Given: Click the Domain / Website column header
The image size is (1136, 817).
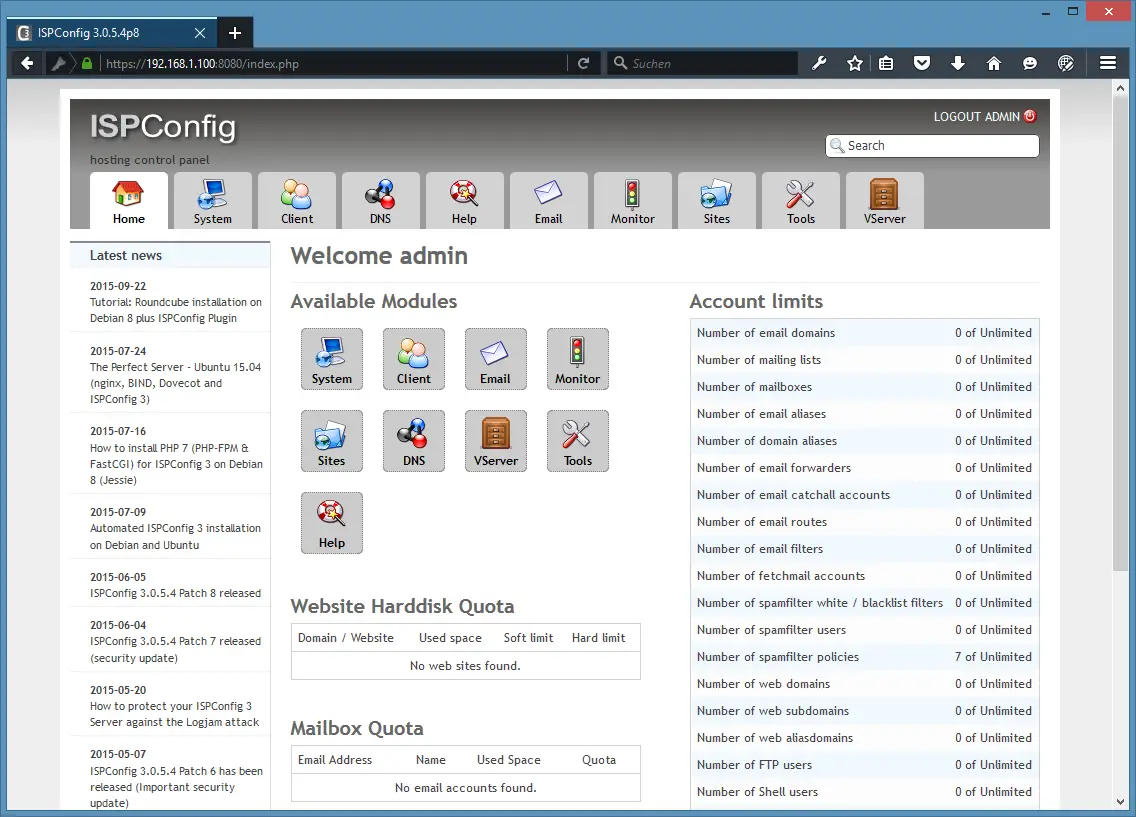Looking at the screenshot, I should (x=346, y=638).
